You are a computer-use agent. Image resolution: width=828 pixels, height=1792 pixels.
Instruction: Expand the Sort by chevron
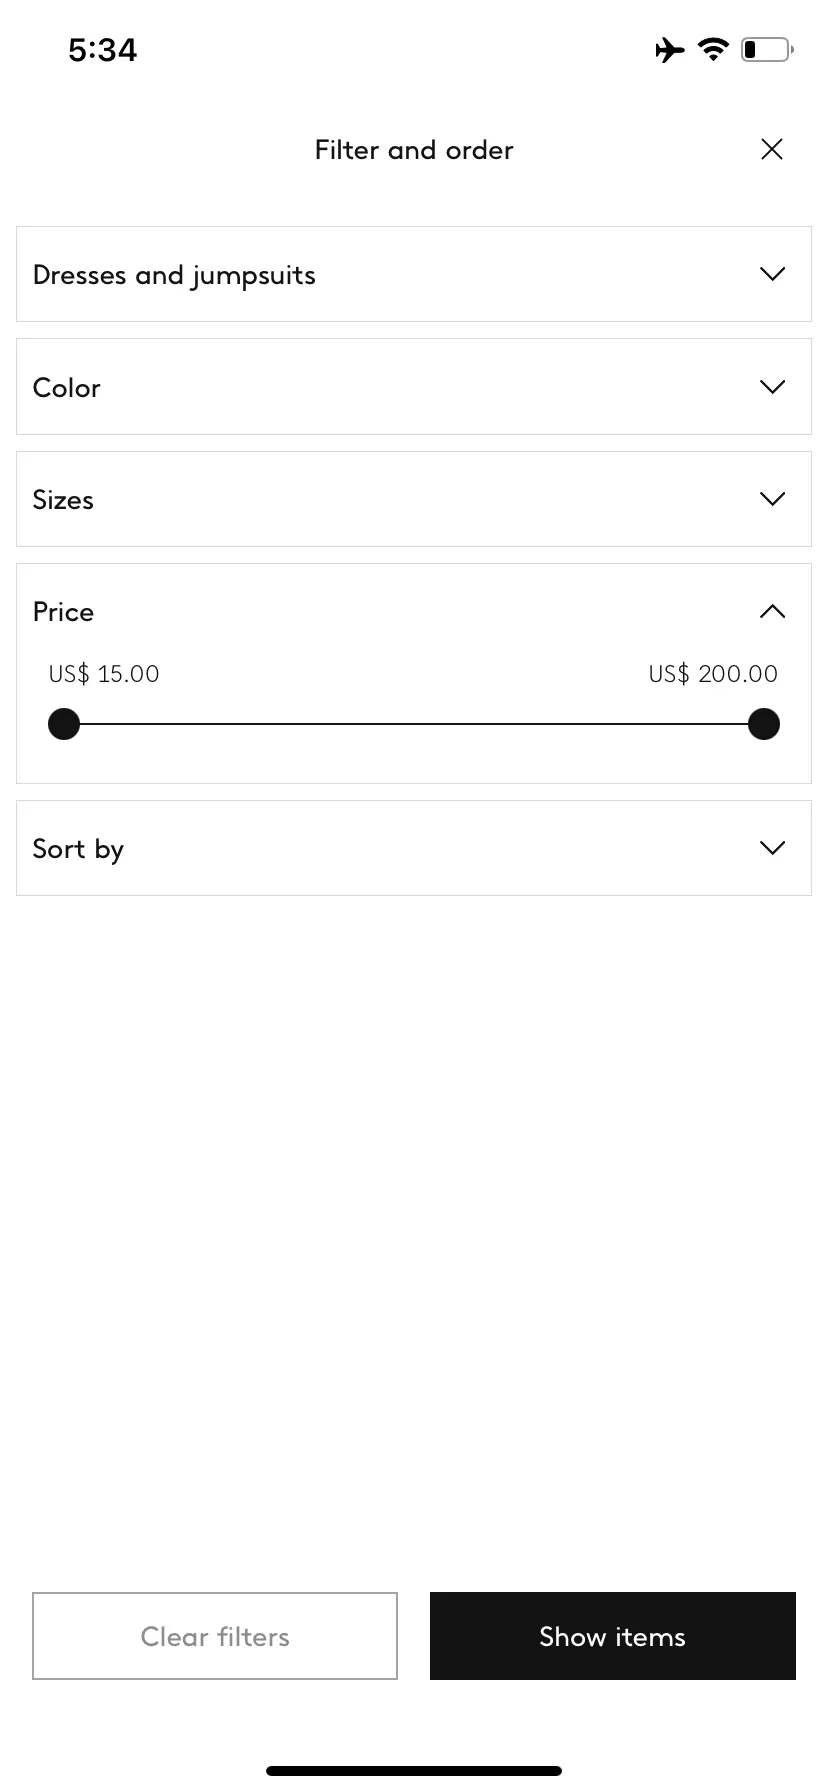point(772,848)
